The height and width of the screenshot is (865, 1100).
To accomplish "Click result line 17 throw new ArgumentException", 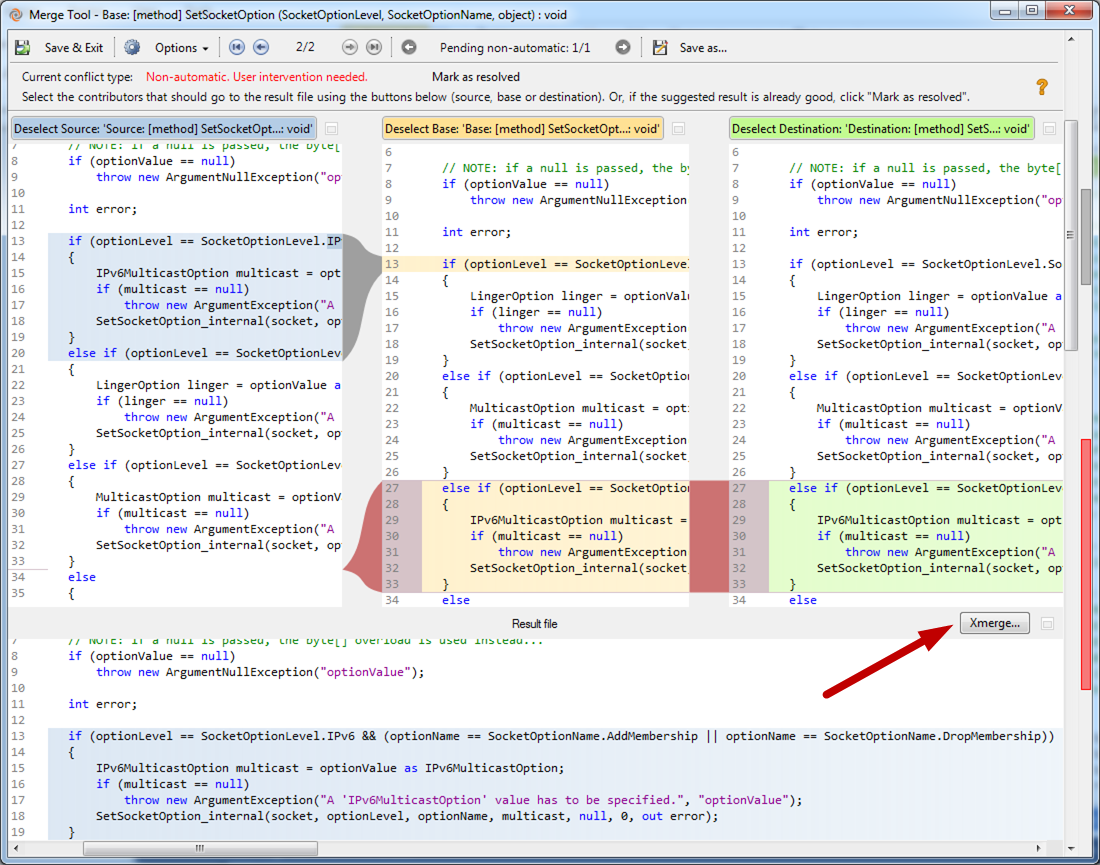I will pyautogui.click(x=463, y=800).
